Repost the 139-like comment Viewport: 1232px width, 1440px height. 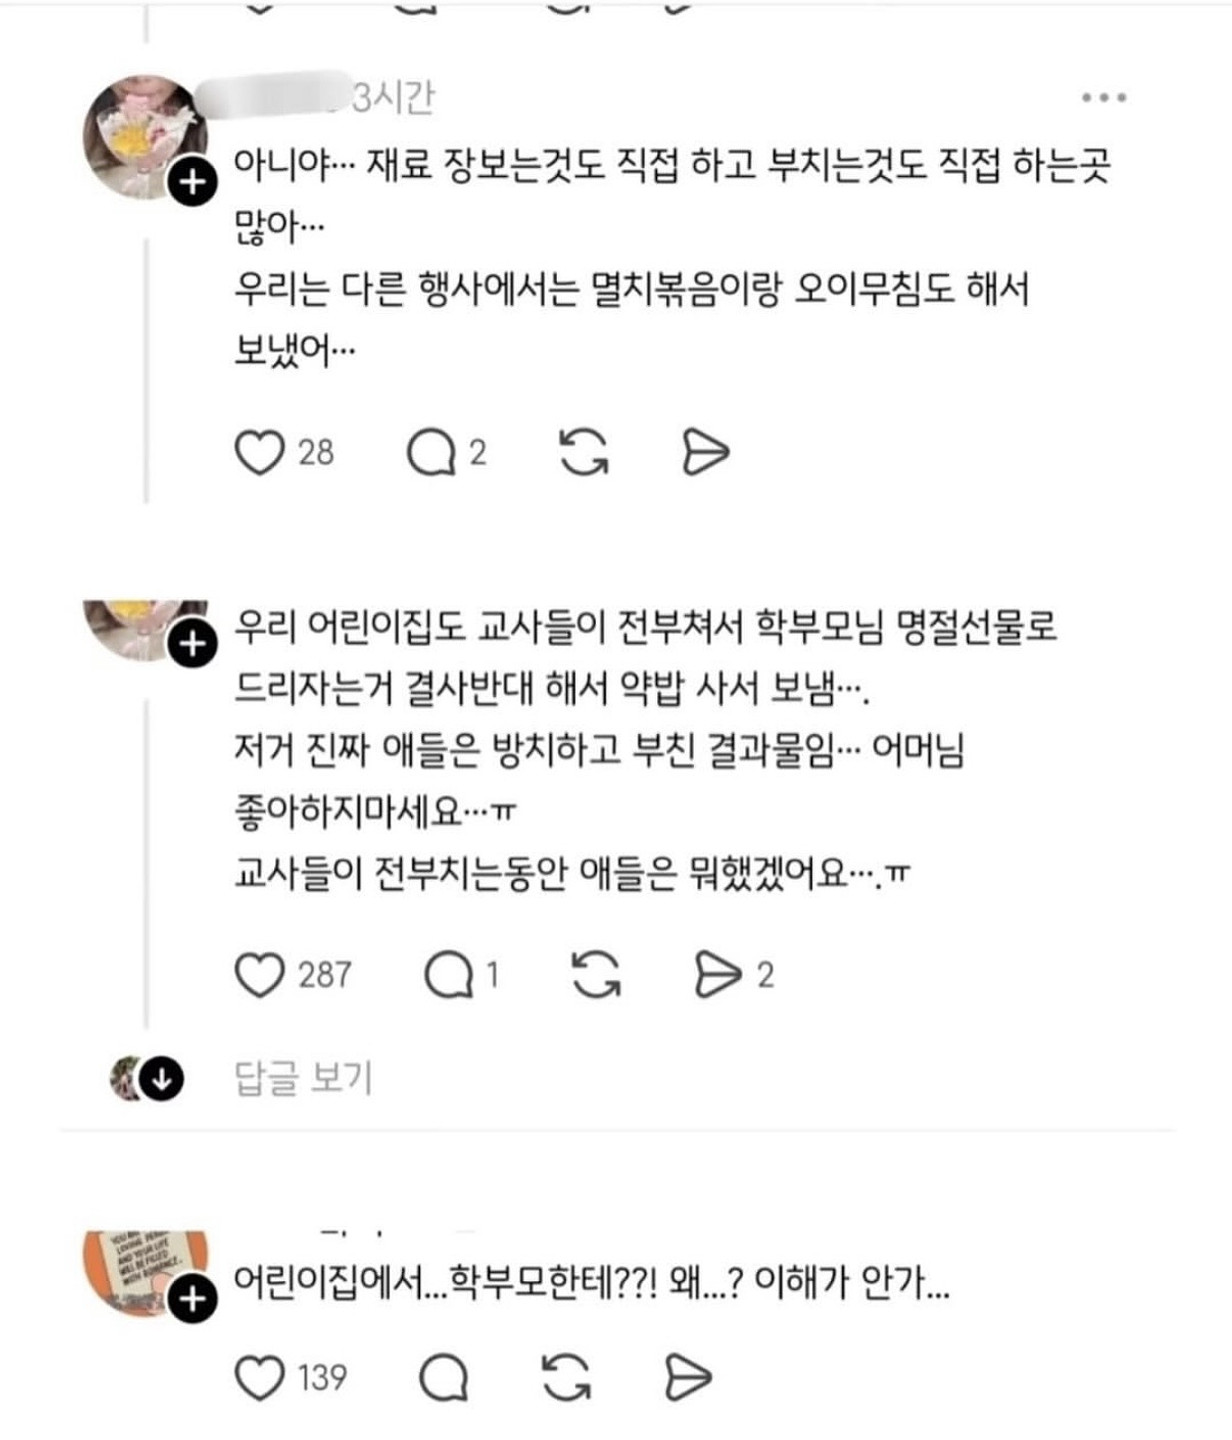(566, 1378)
